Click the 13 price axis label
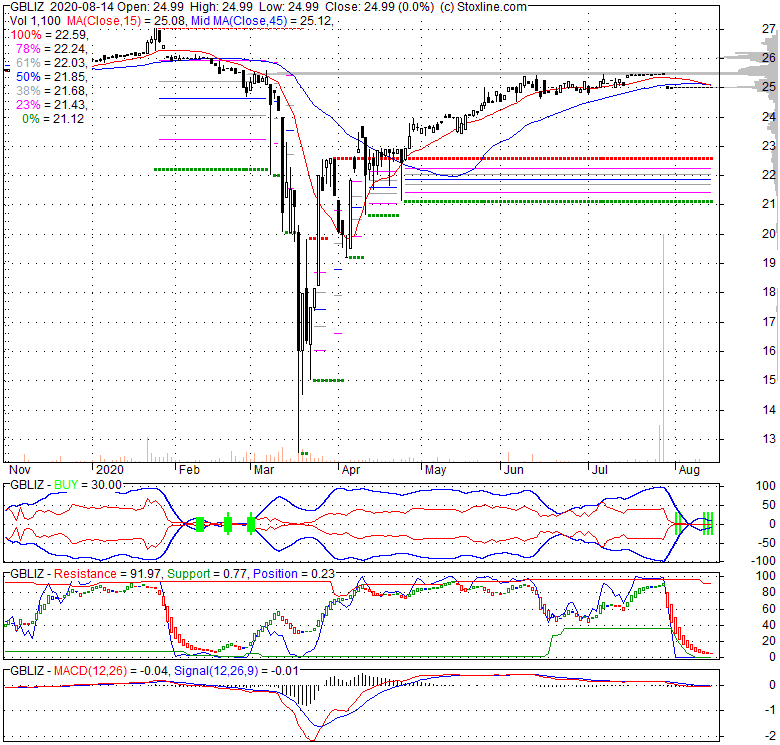780x745 pixels. [x=769, y=439]
